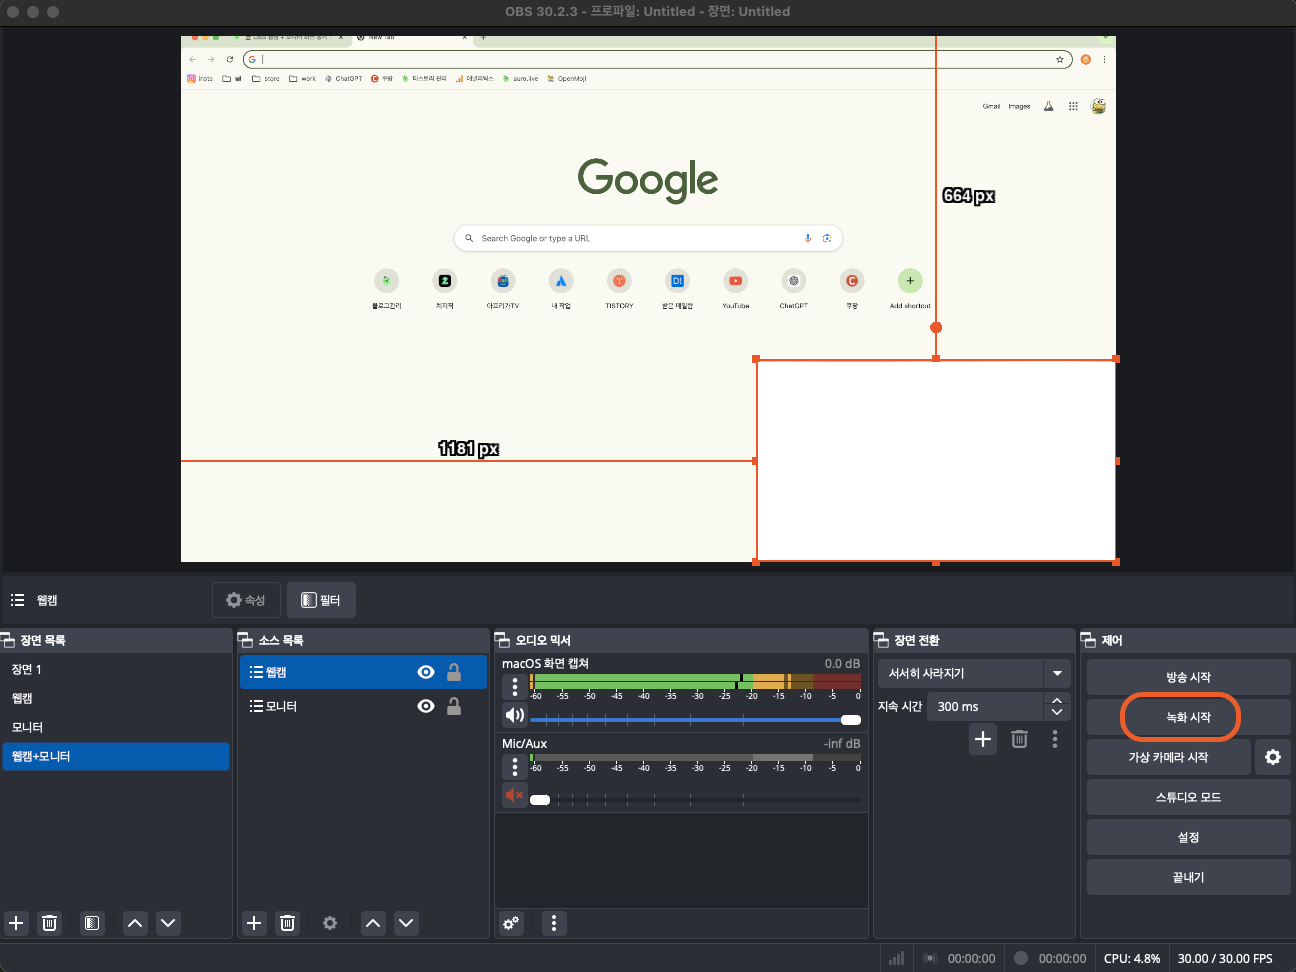Open options menu for macOS 화면 캡쳐 audio
Screen dimensions: 1296x972
coord(515,686)
